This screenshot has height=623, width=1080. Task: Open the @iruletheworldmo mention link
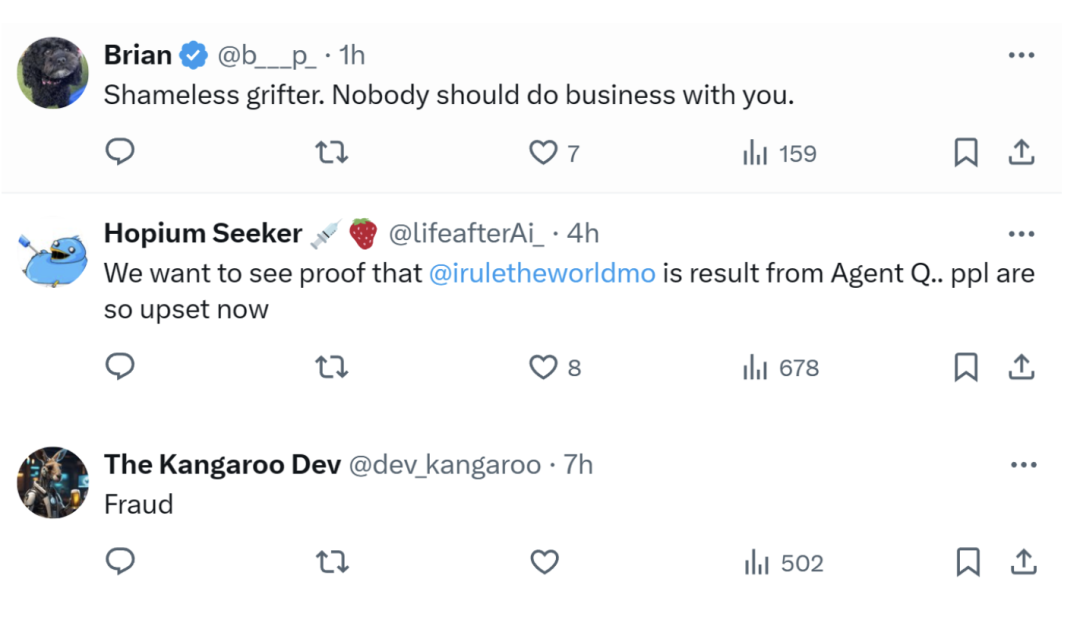pyautogui.click(x=542, y=273)
